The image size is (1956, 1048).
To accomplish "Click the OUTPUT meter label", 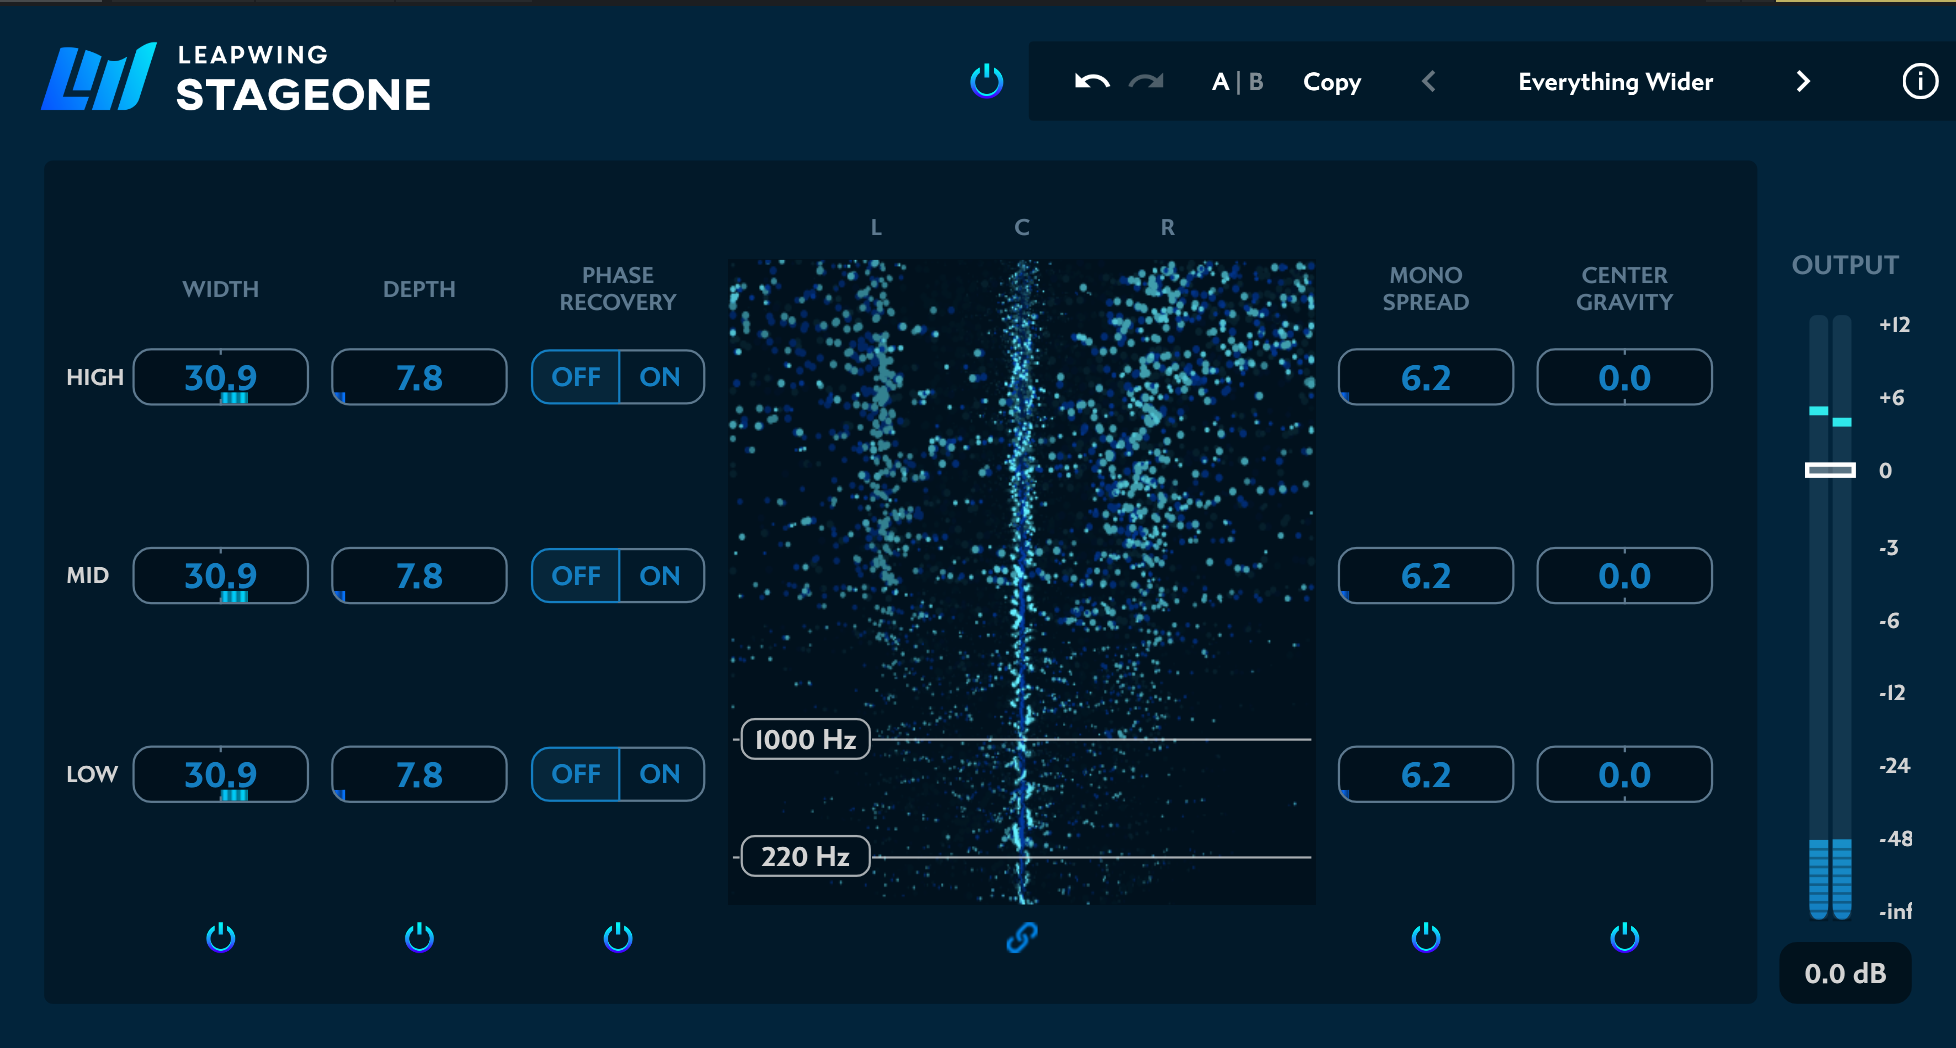I will coord(1845,265).
